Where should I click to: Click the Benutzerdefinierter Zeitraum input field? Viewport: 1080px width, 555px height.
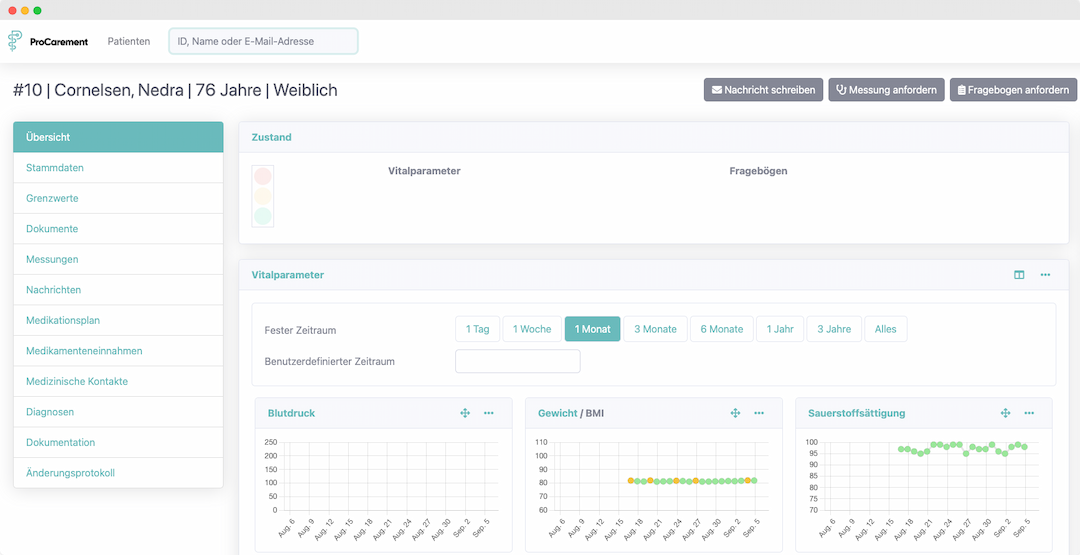tap(517, 361)
